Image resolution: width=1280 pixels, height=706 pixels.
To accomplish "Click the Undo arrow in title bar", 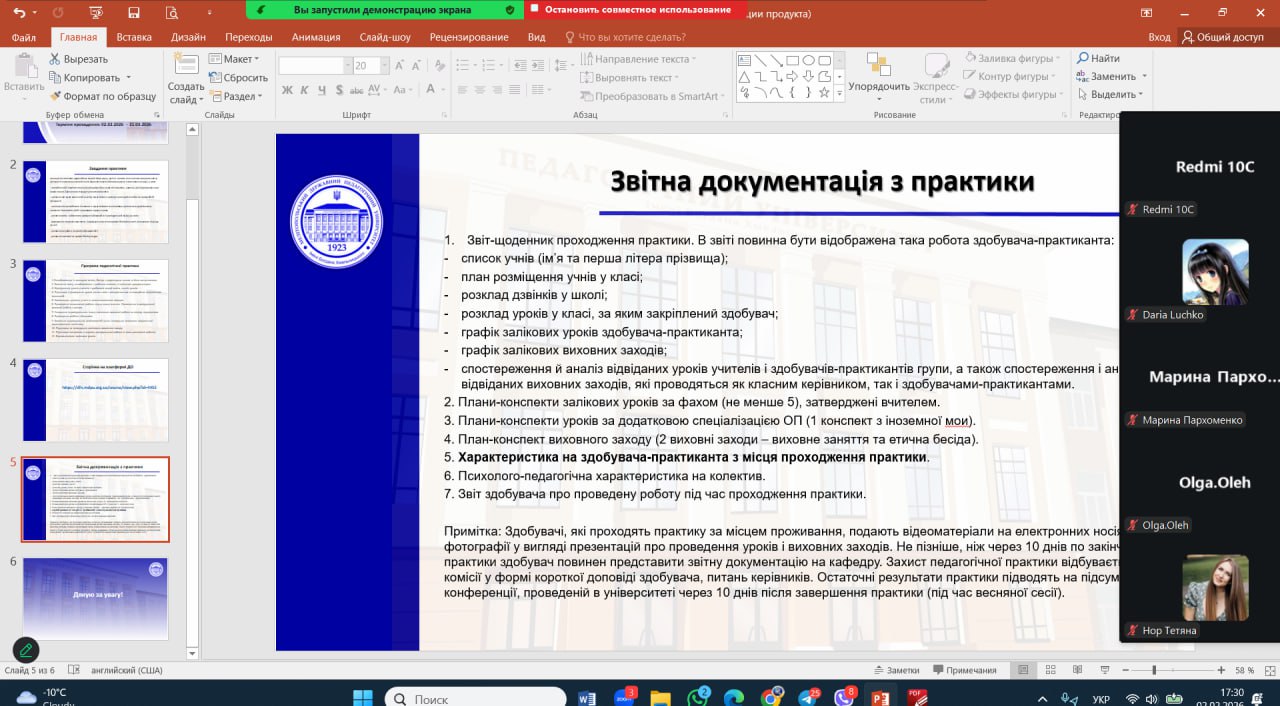I will click(x=21, y=12).
